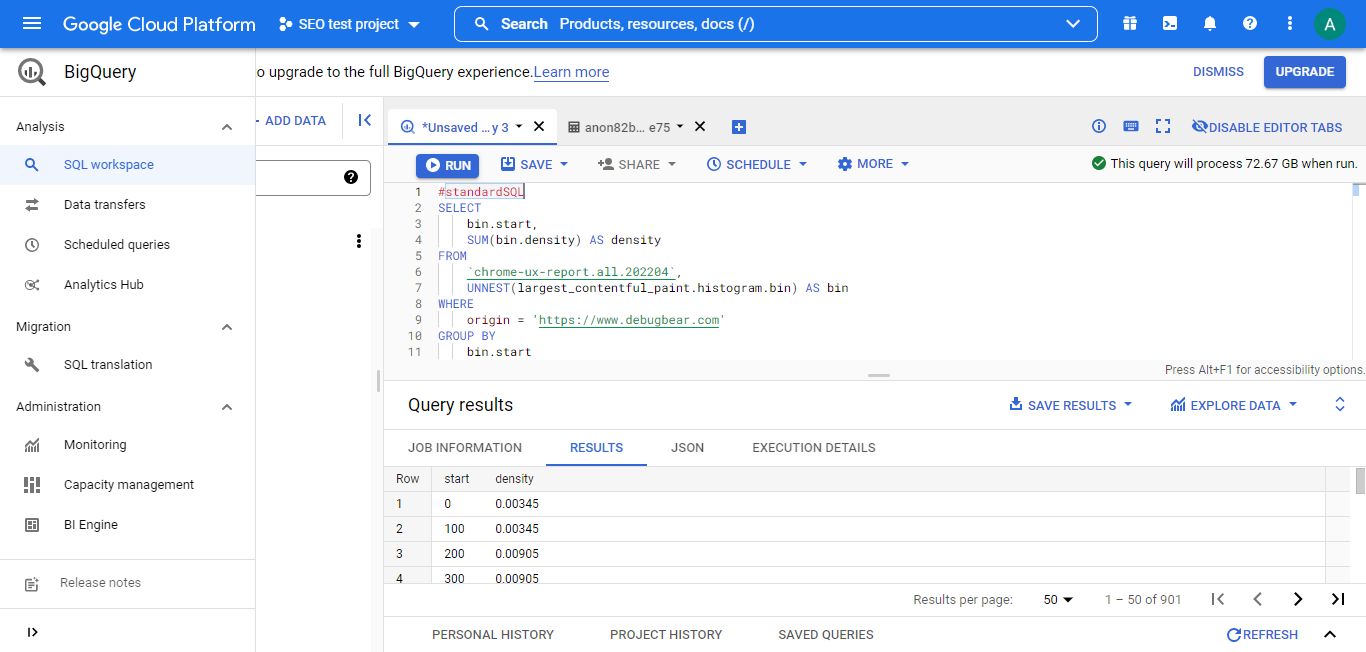This screenshot has height=652, width=1366.
Task: Follow the Learn more link
Action: pos(571,72)
